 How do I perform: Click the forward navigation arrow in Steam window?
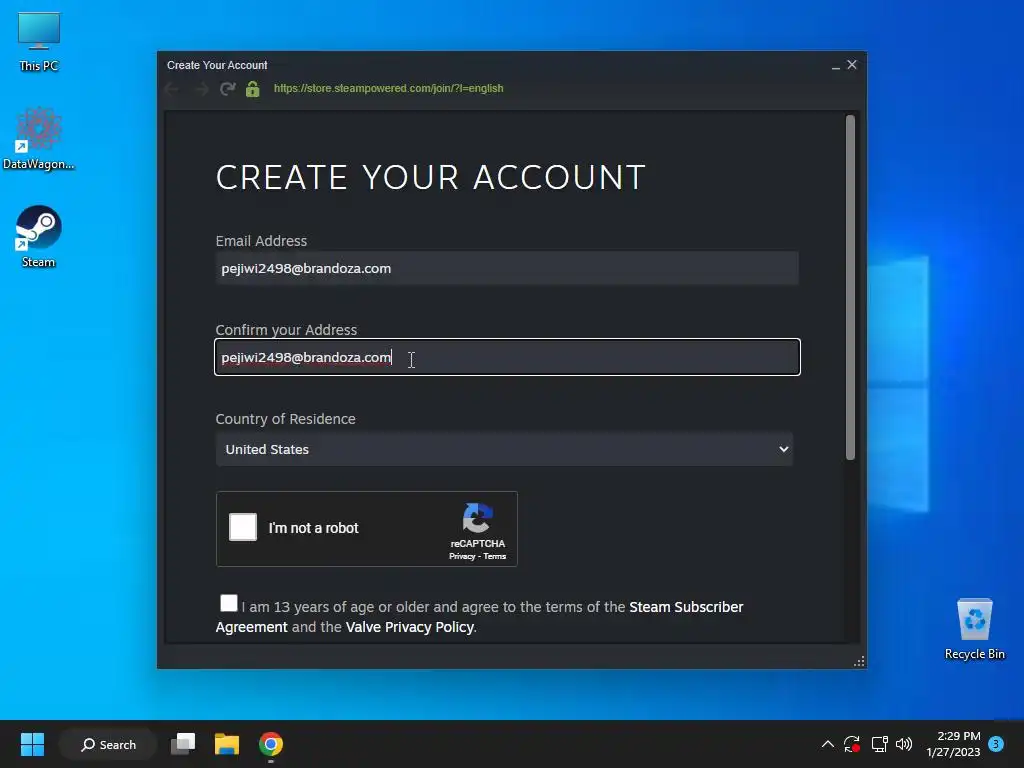pyautogui.click(x=201, y=89)
